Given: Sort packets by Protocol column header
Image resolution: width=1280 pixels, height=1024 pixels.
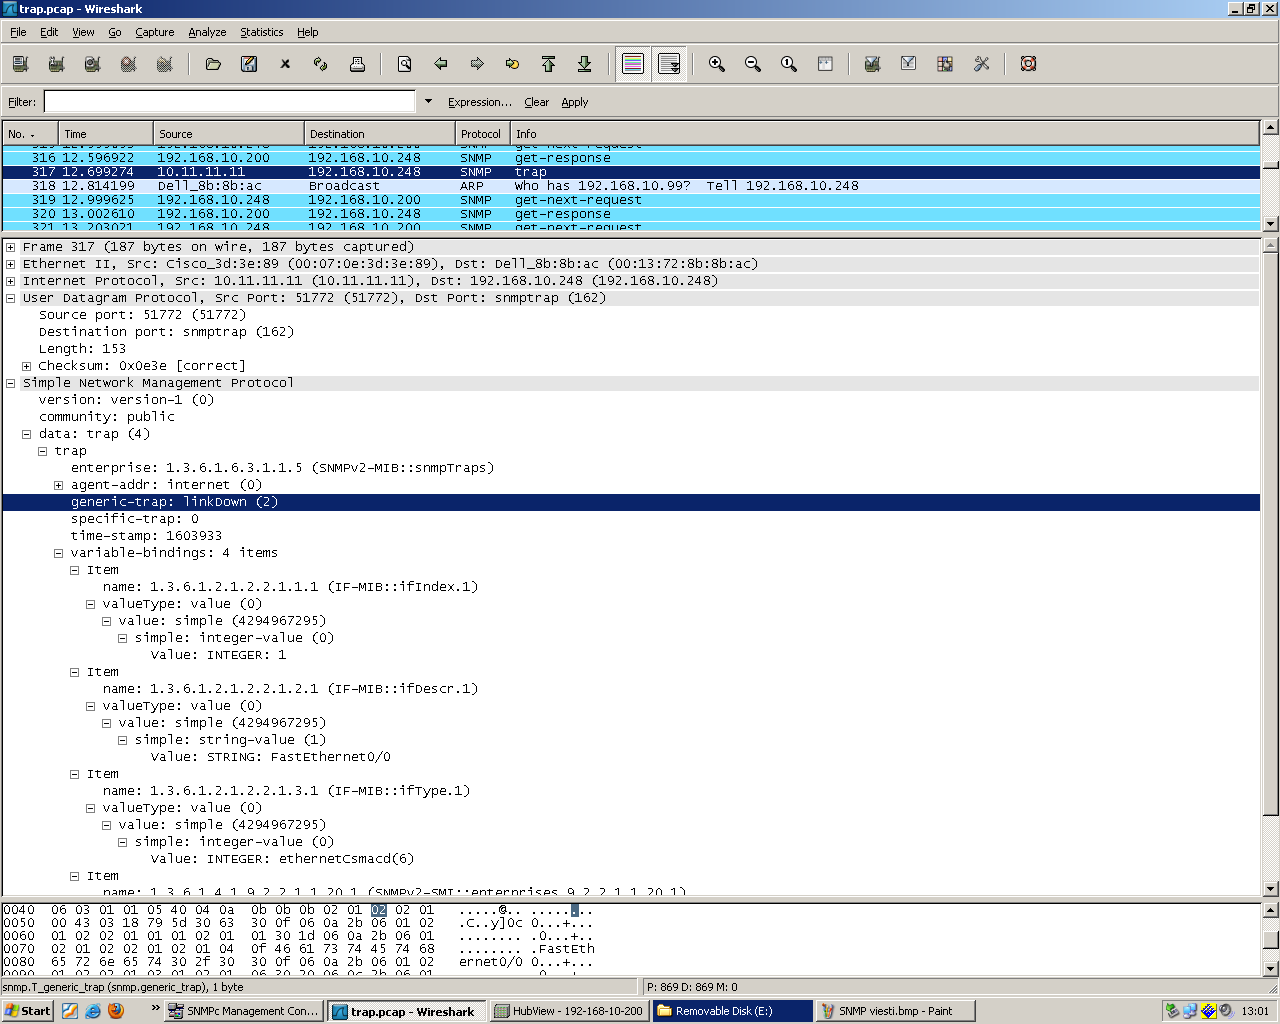Looking at the screenshot, I should (x=482, y=134).
